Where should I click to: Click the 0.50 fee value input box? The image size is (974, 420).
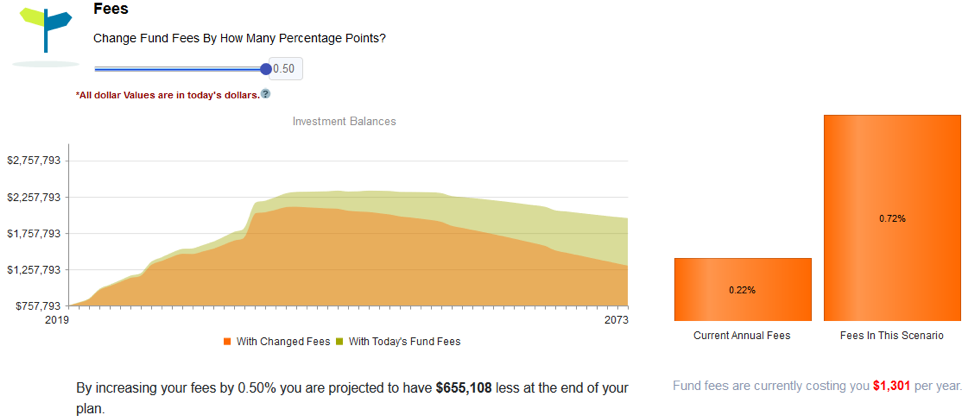click(286, 69)
